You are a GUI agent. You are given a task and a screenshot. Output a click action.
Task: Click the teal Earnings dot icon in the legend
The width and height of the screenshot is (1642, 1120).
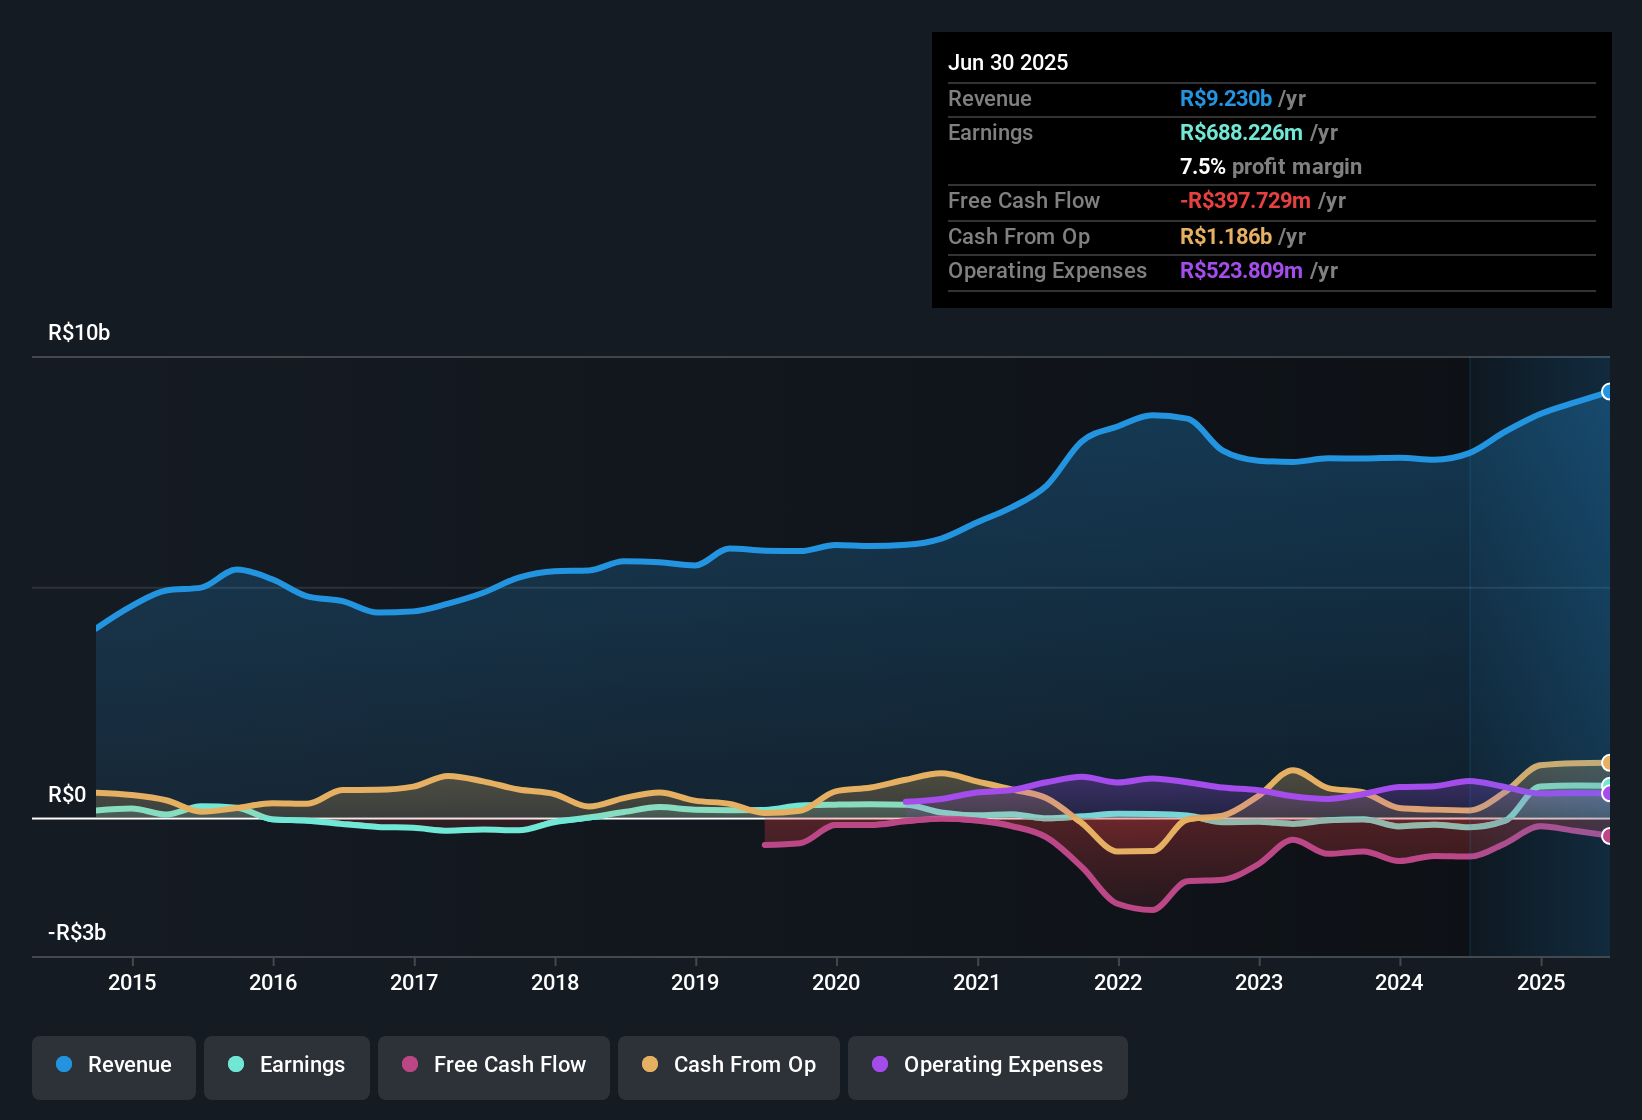point(236,1065)
